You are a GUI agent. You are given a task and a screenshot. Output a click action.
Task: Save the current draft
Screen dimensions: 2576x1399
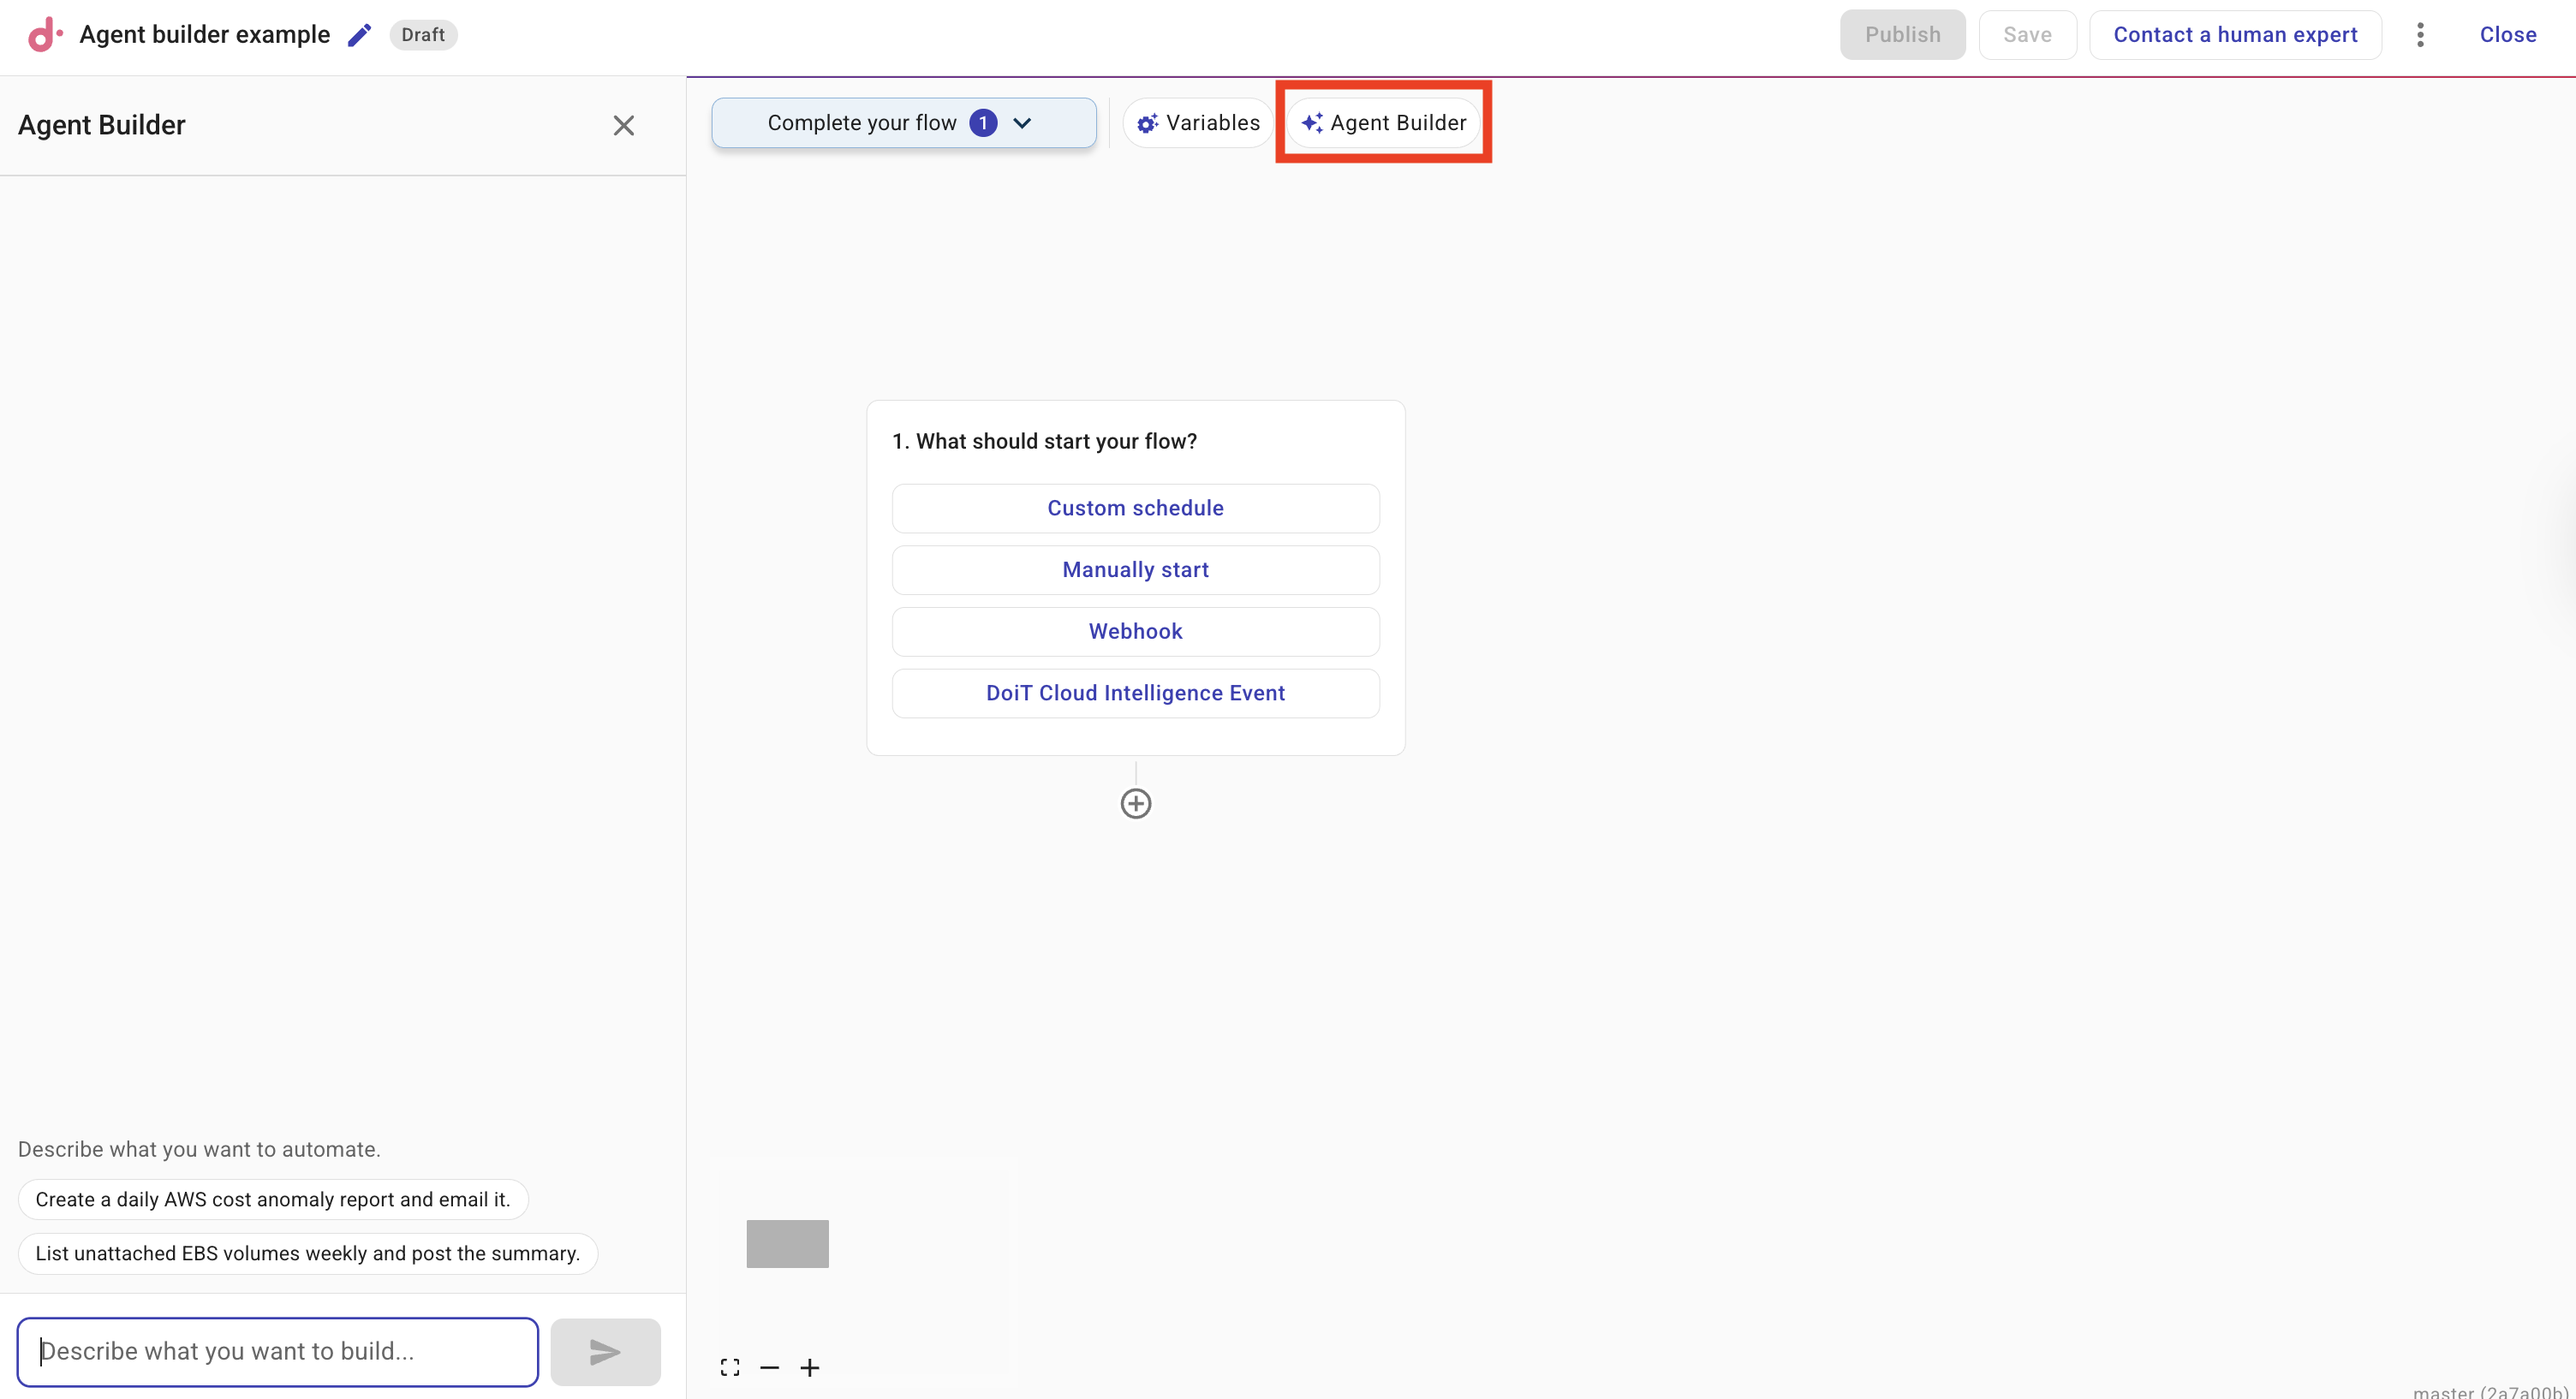point(2027,34)
